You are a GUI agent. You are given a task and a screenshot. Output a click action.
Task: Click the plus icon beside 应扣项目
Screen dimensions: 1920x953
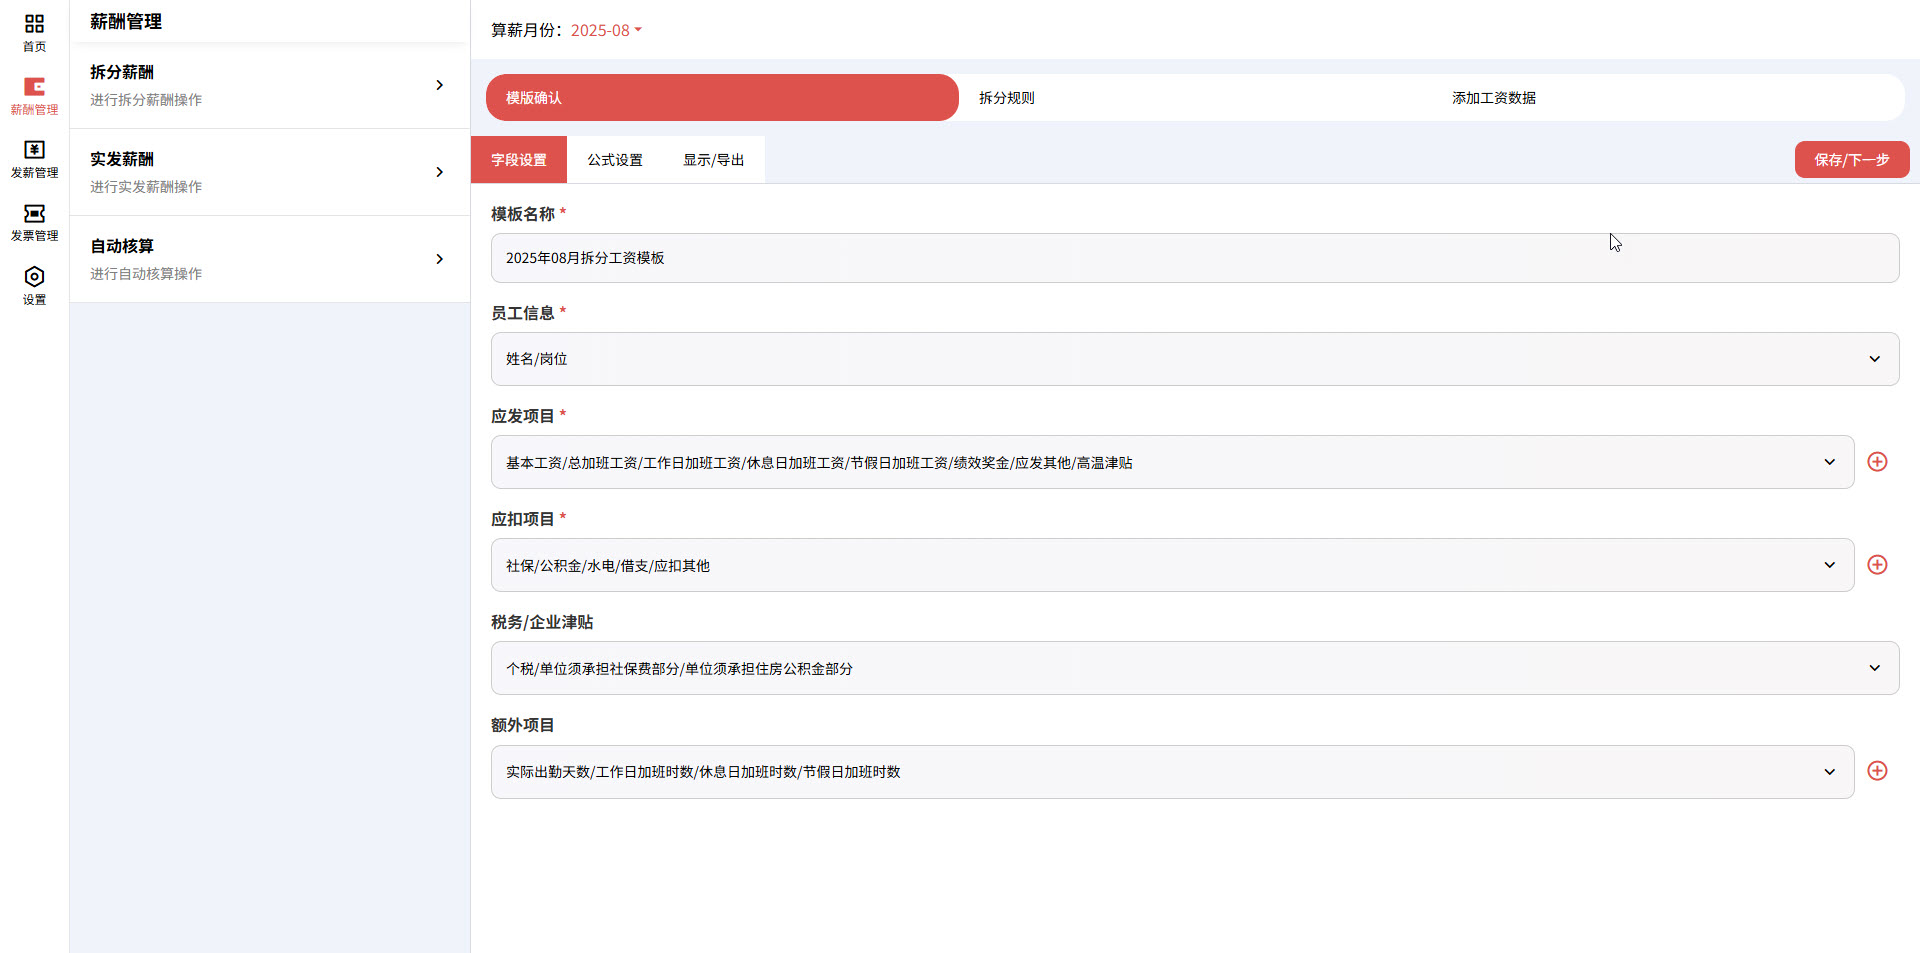1877,565
